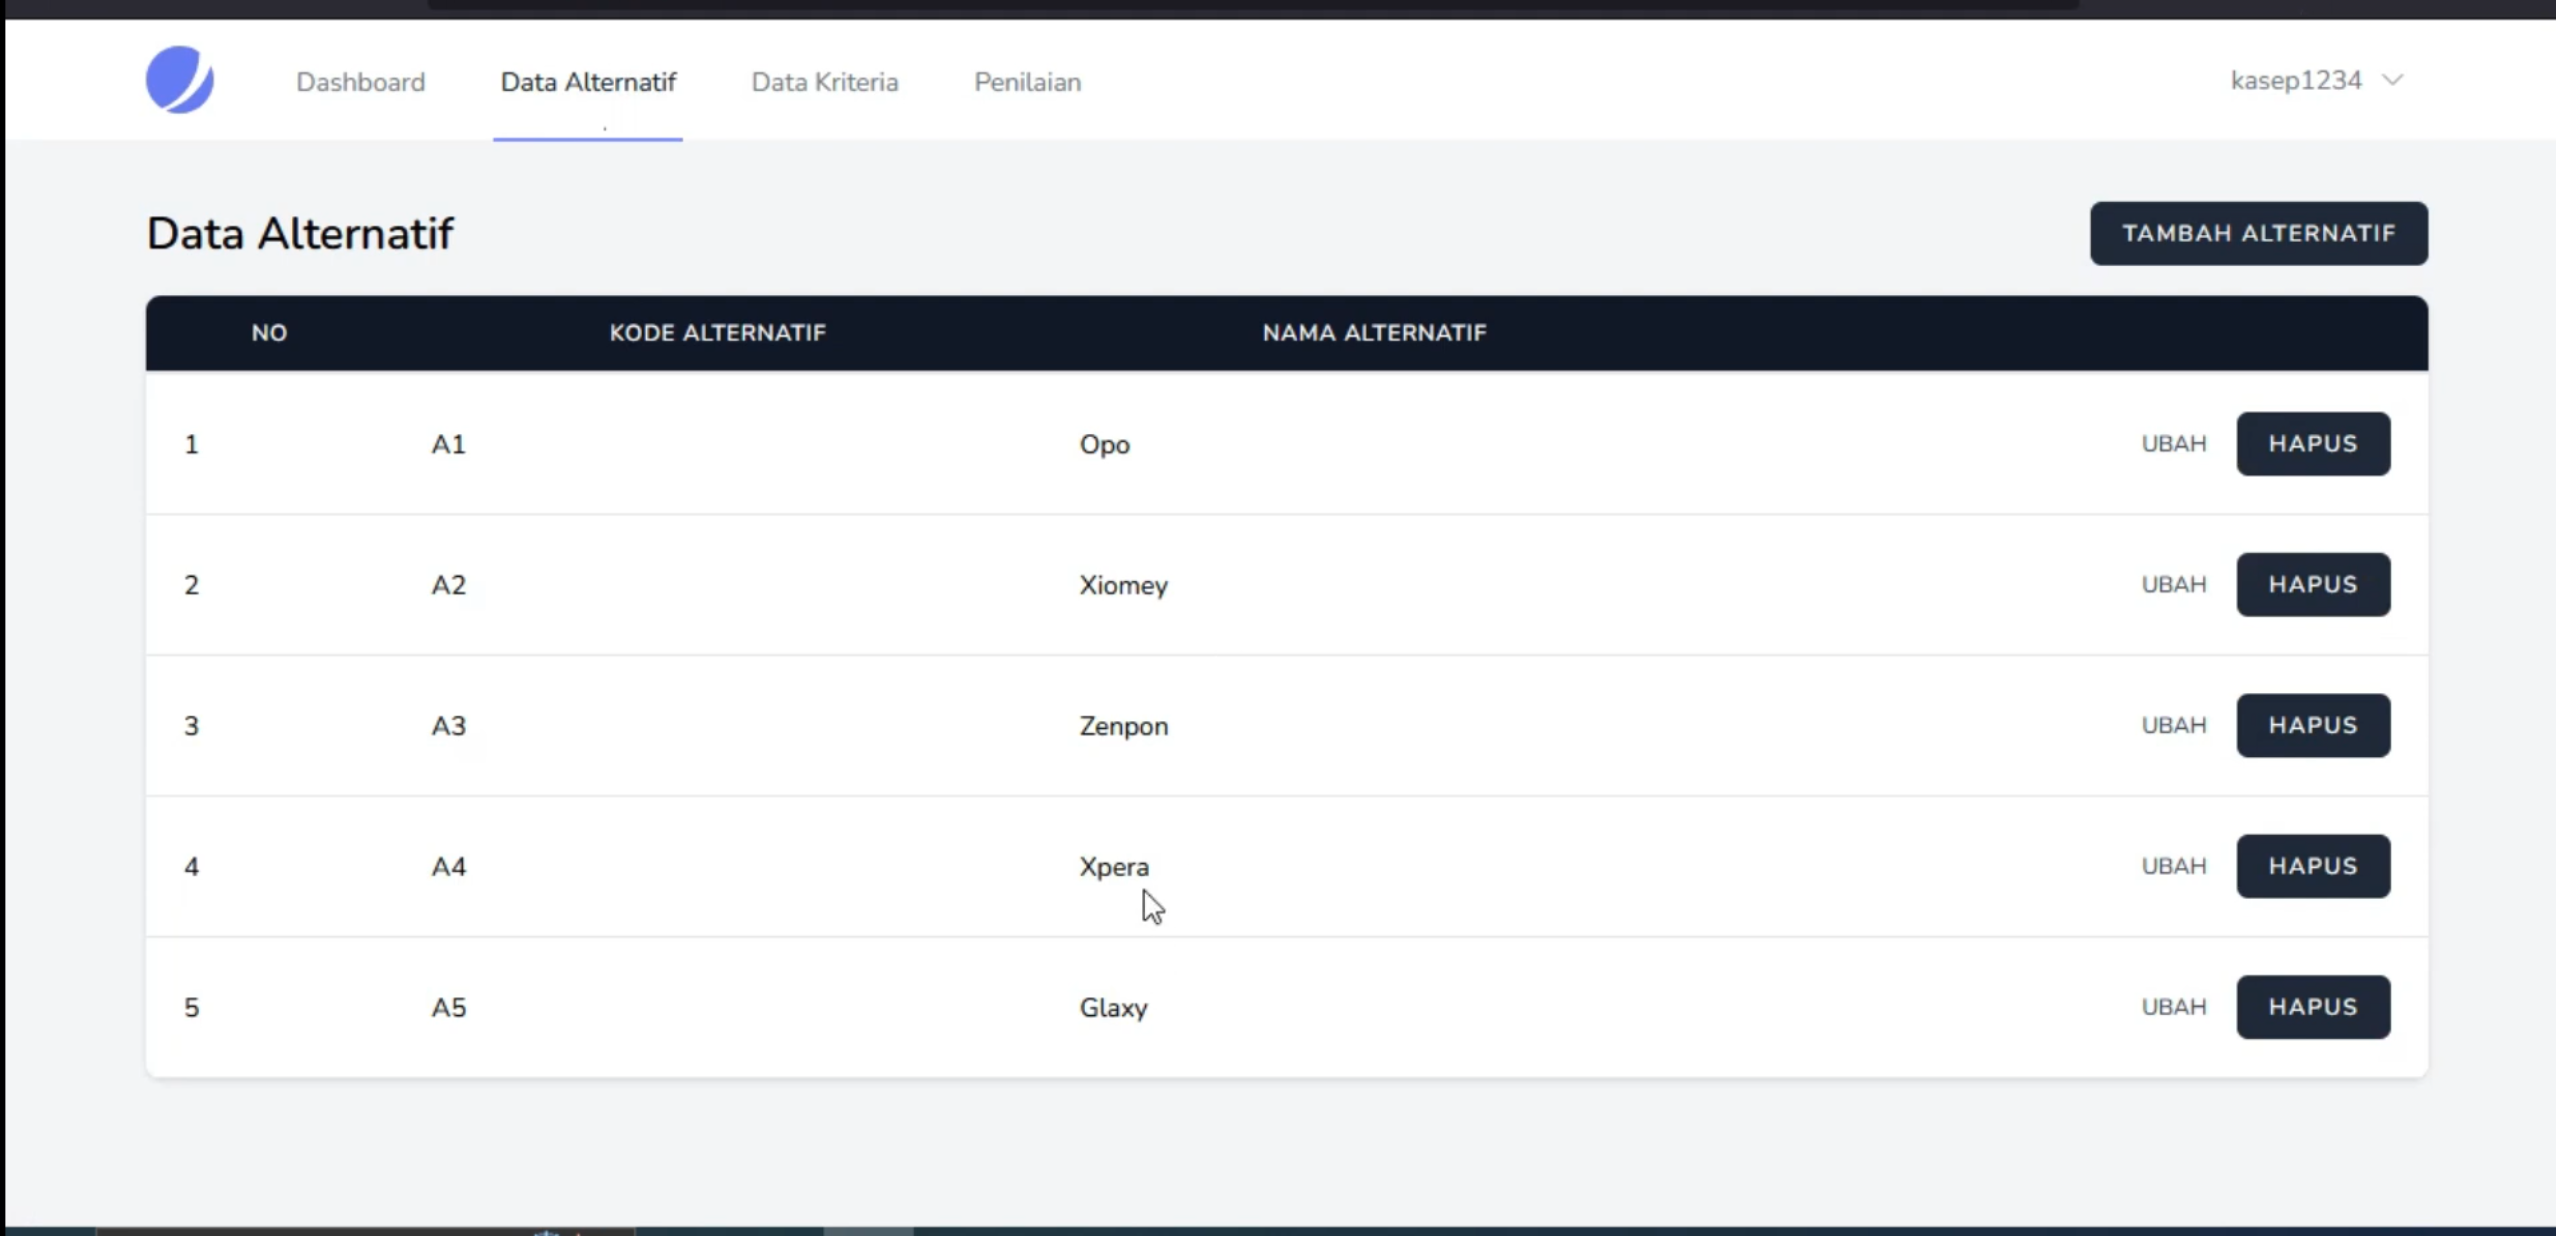
Task: Click row number 3 in the Zenpon row
Action: 191,726
